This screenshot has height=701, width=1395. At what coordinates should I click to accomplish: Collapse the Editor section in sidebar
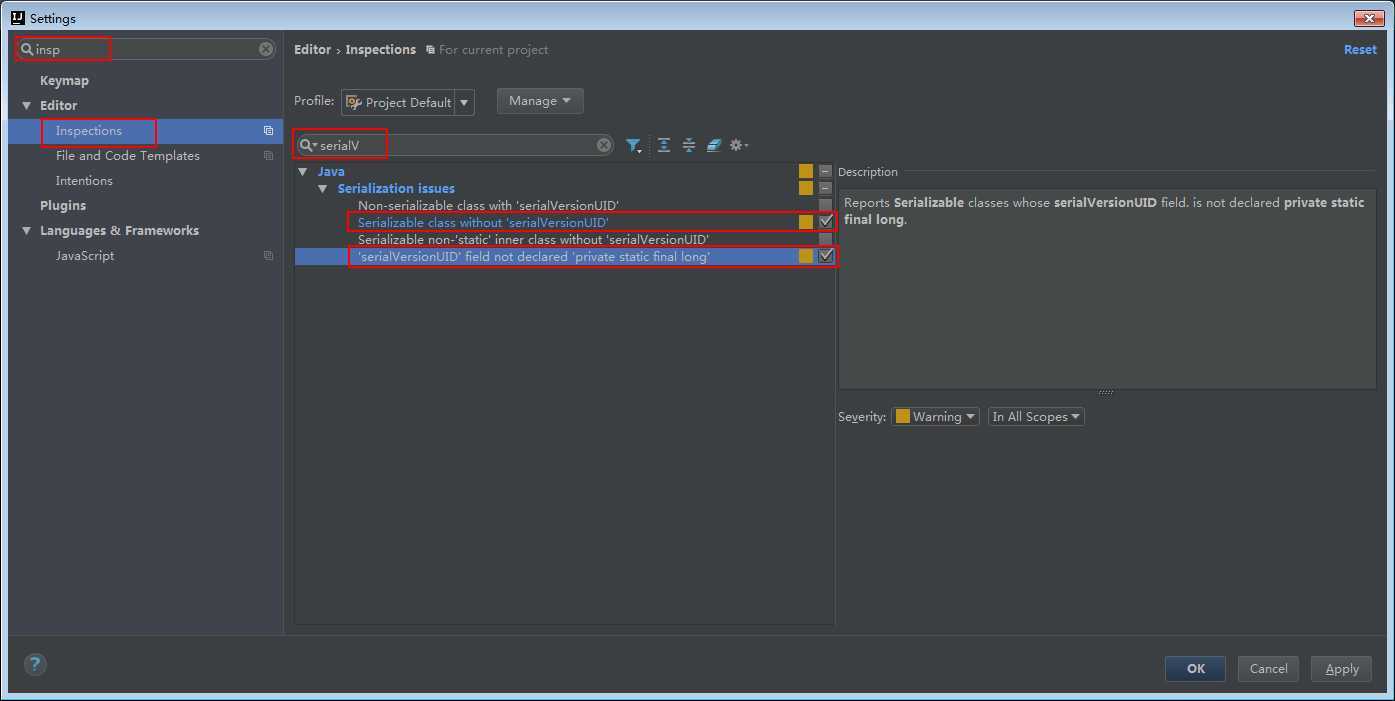pyautogui.click(x=27, y=106)
